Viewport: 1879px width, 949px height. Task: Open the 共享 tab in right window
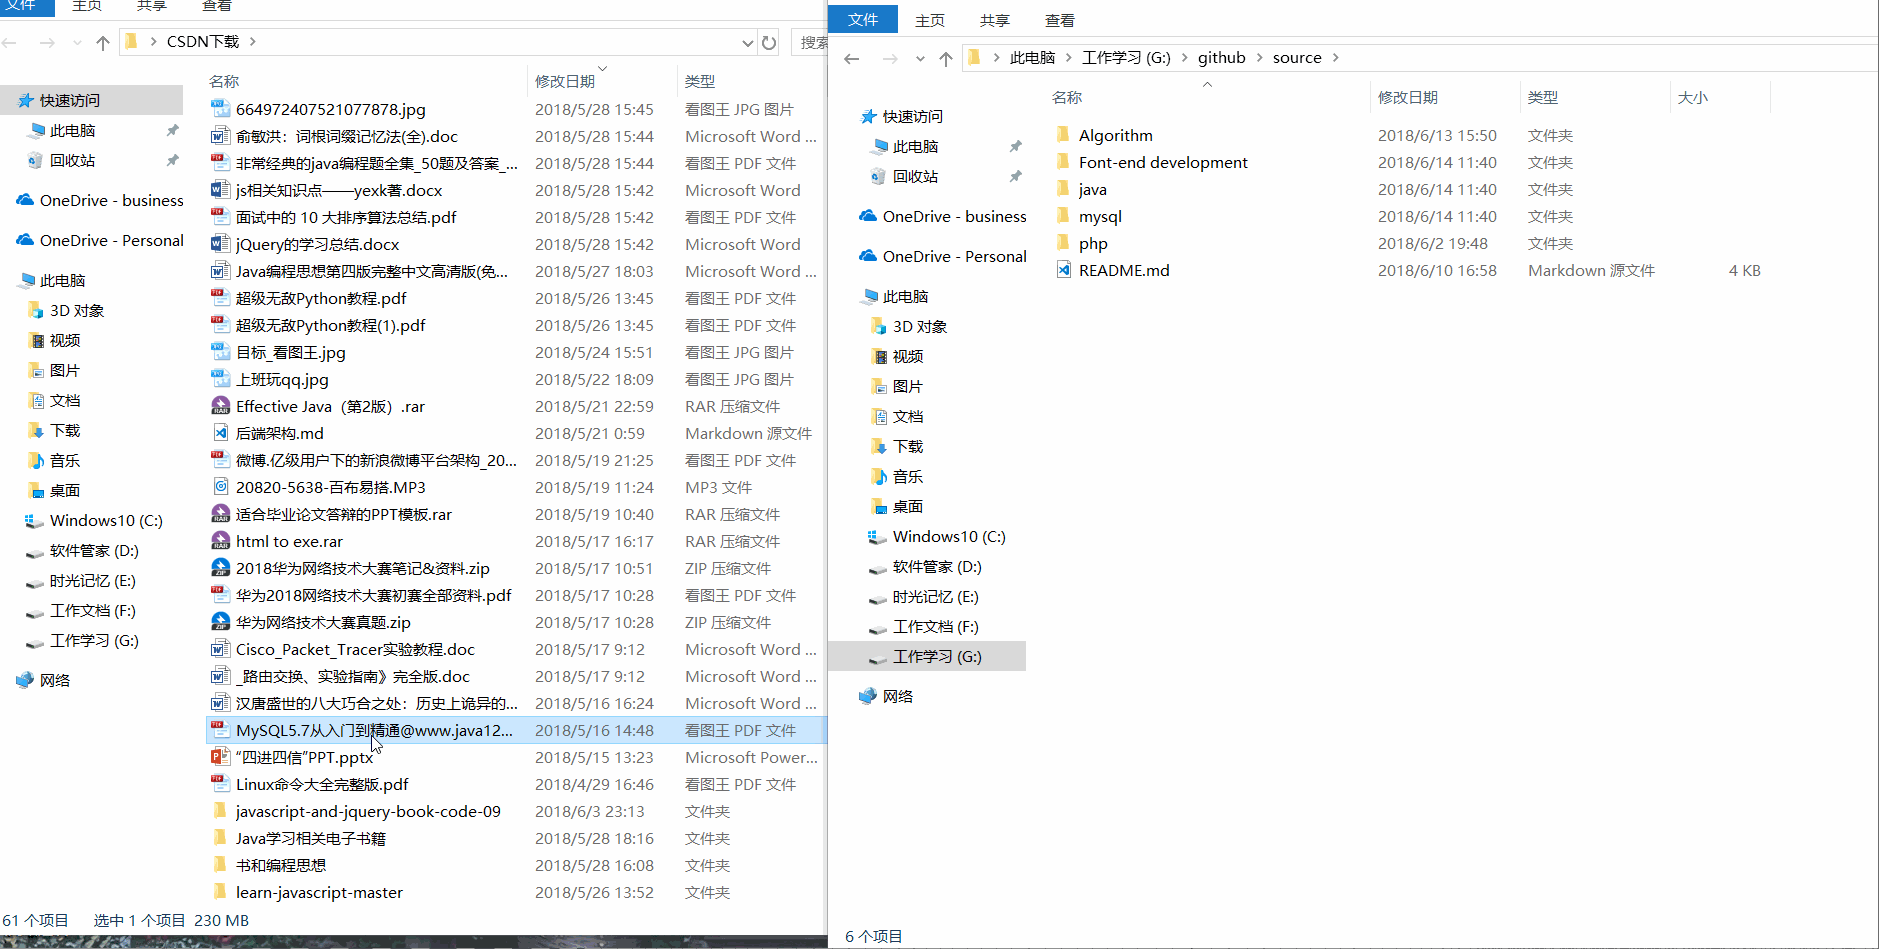coord(995,20)
